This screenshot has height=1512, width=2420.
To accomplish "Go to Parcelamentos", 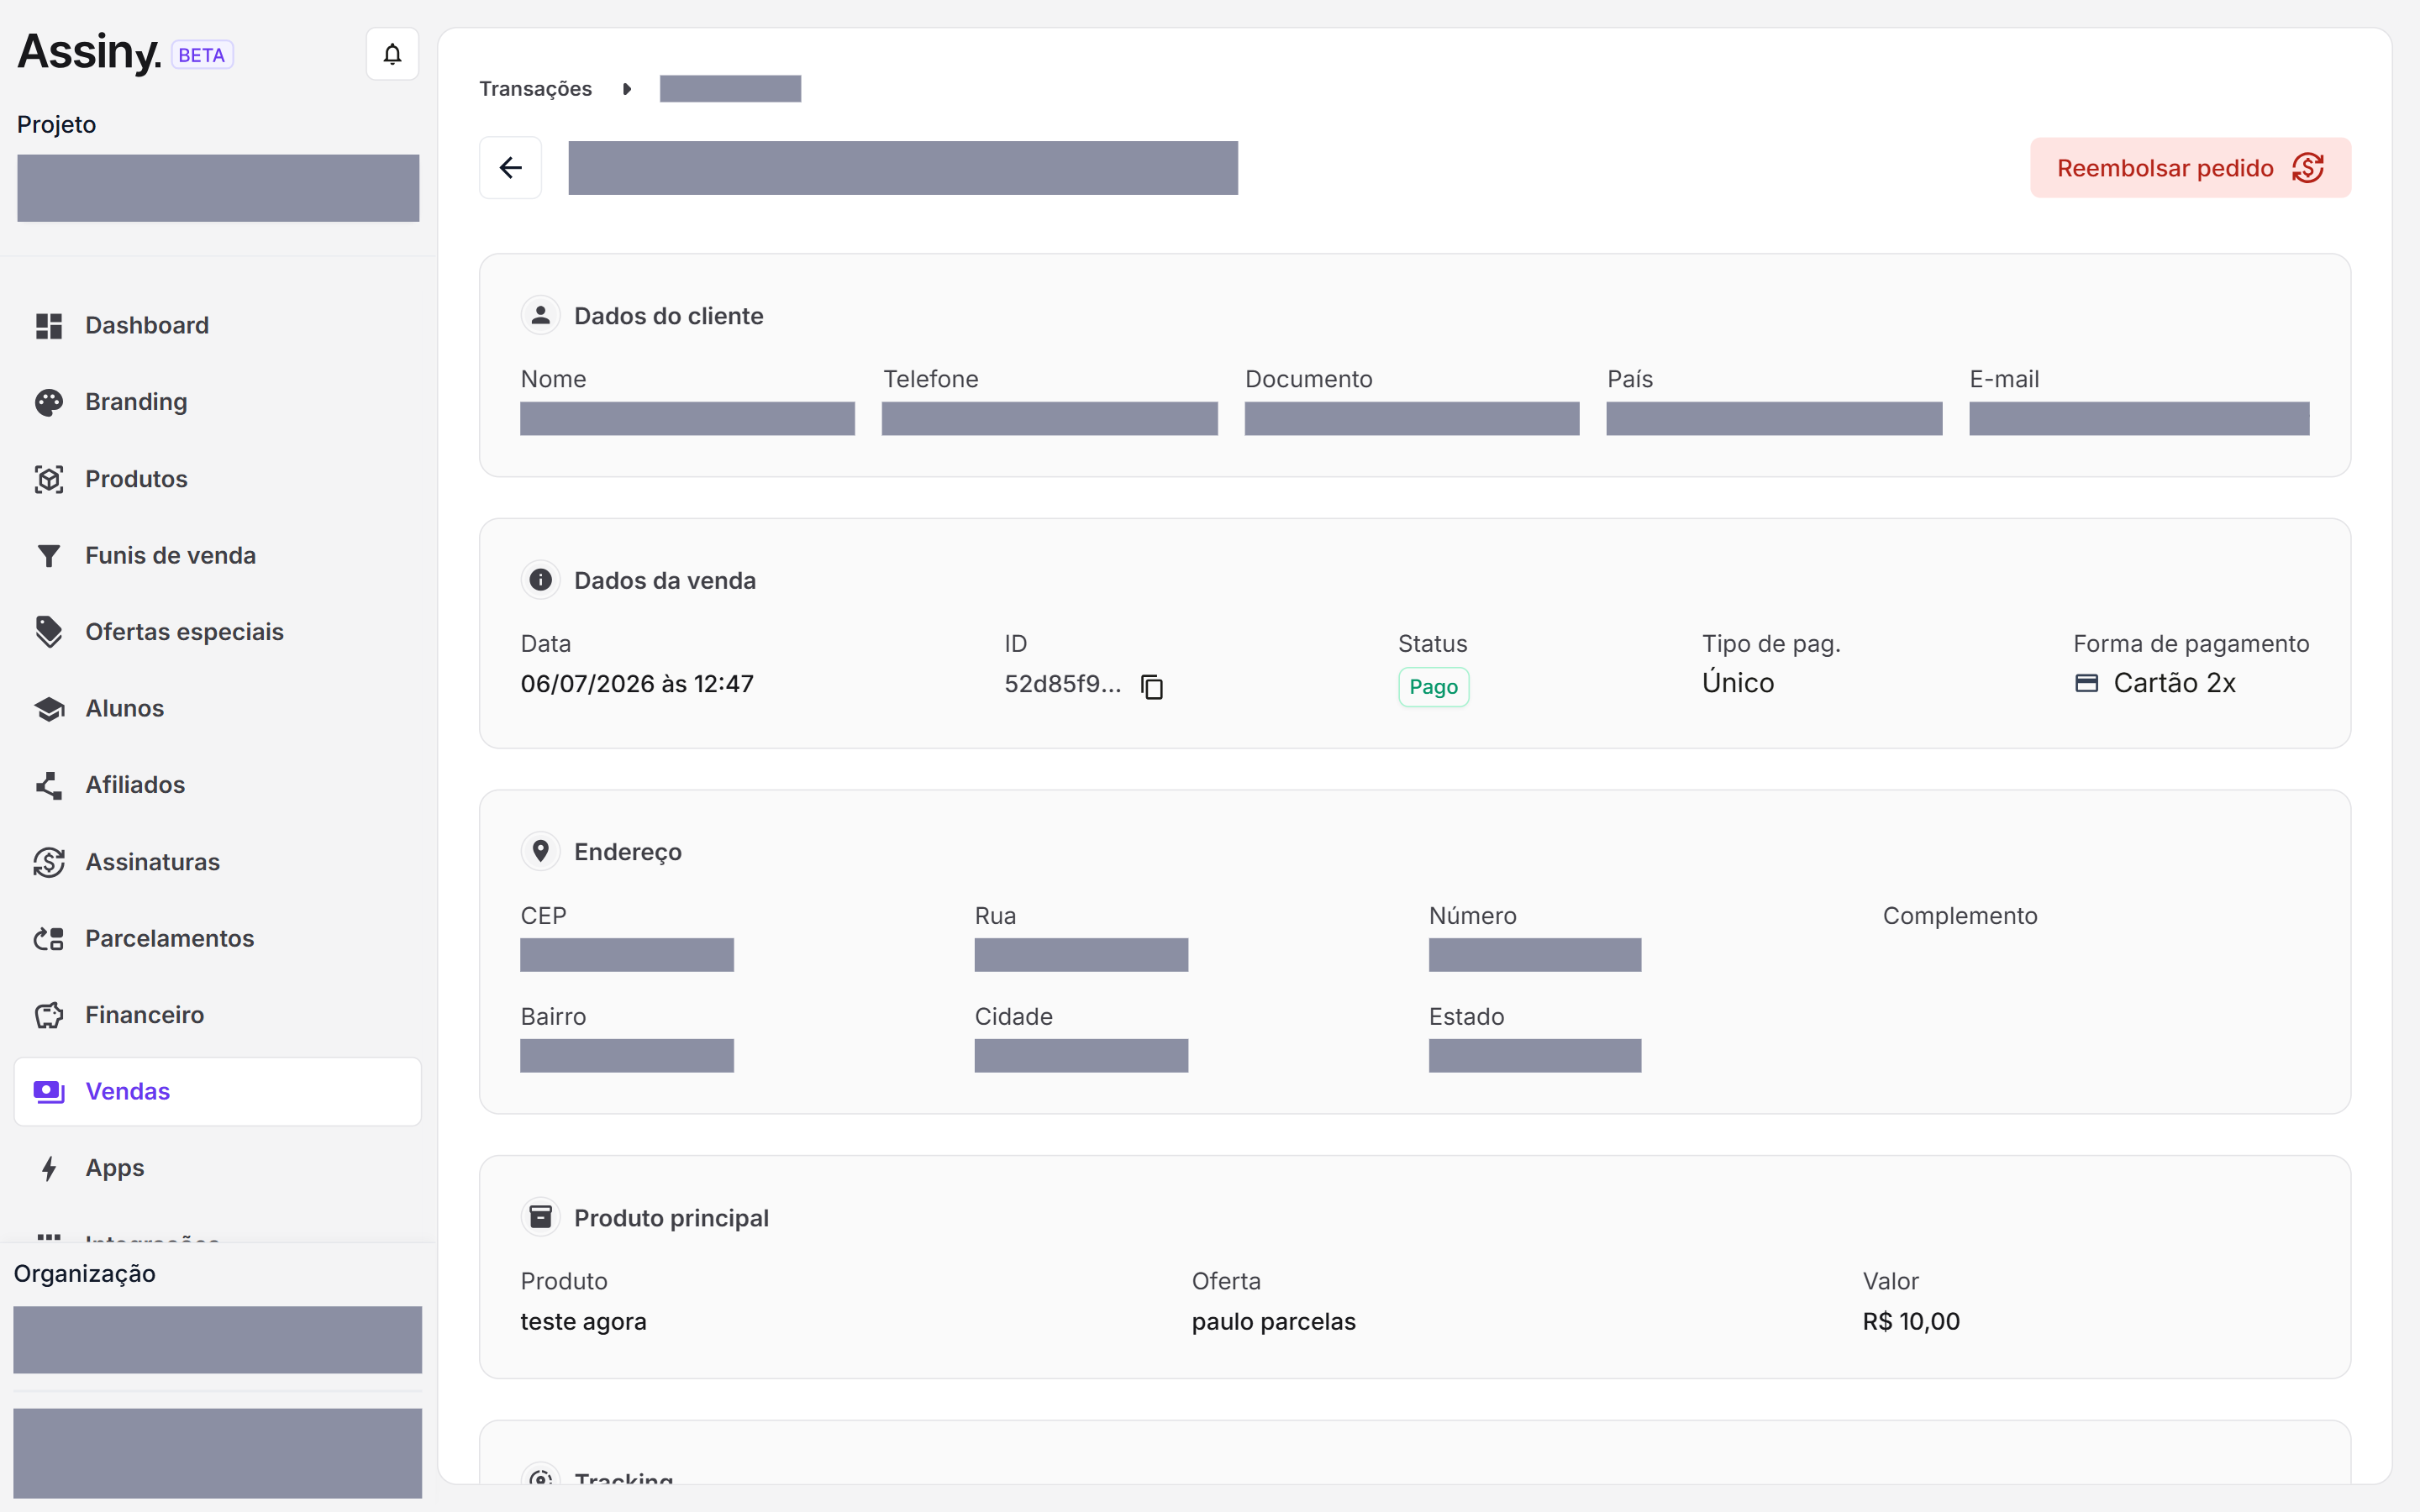I will [x=217, y=938].
